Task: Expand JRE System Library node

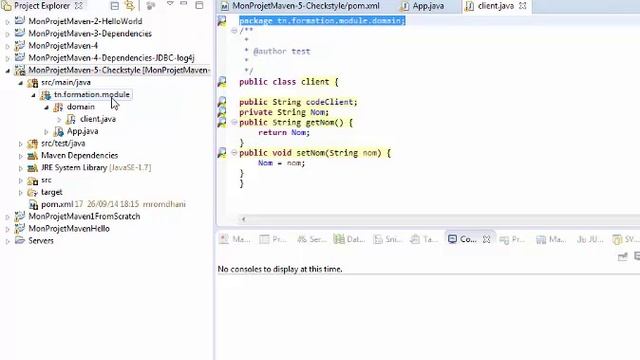Action: click(x=20, y=168)
